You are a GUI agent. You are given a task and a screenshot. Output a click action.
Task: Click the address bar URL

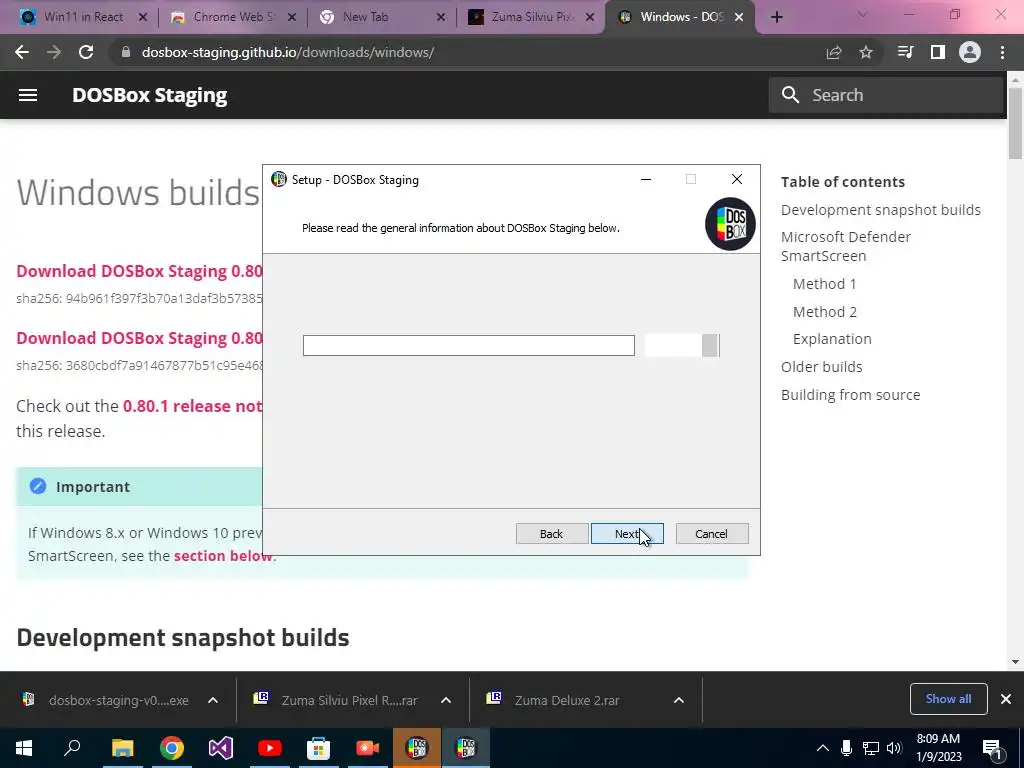point(287,52)
